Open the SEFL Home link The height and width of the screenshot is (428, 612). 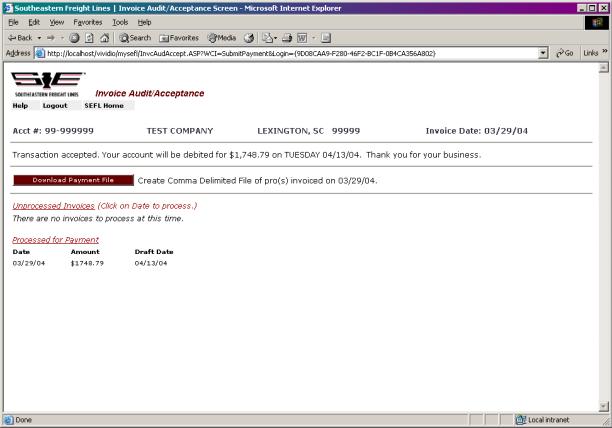pos(103,105)
